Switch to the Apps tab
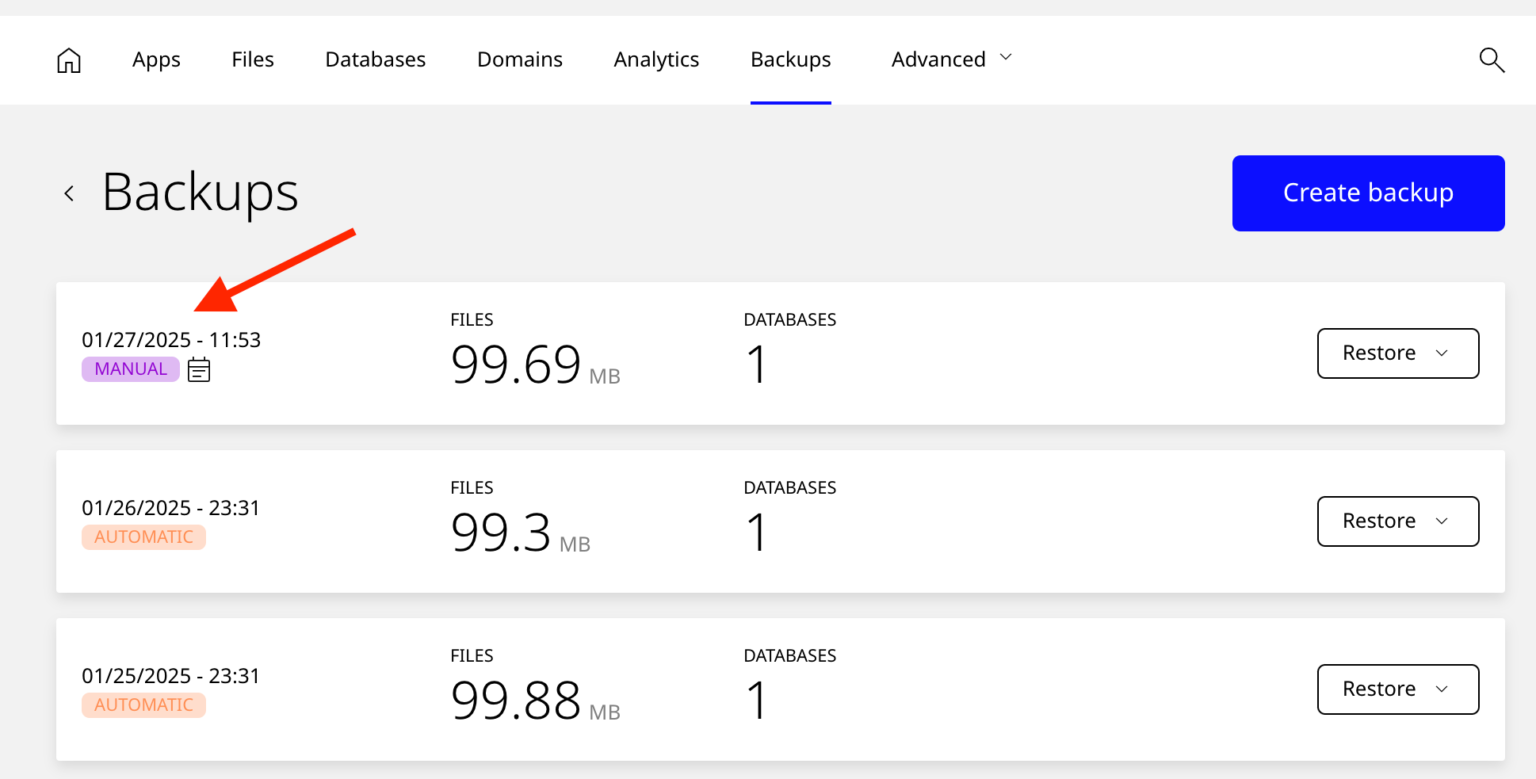 pyautogui.click(x=156, y=60)
